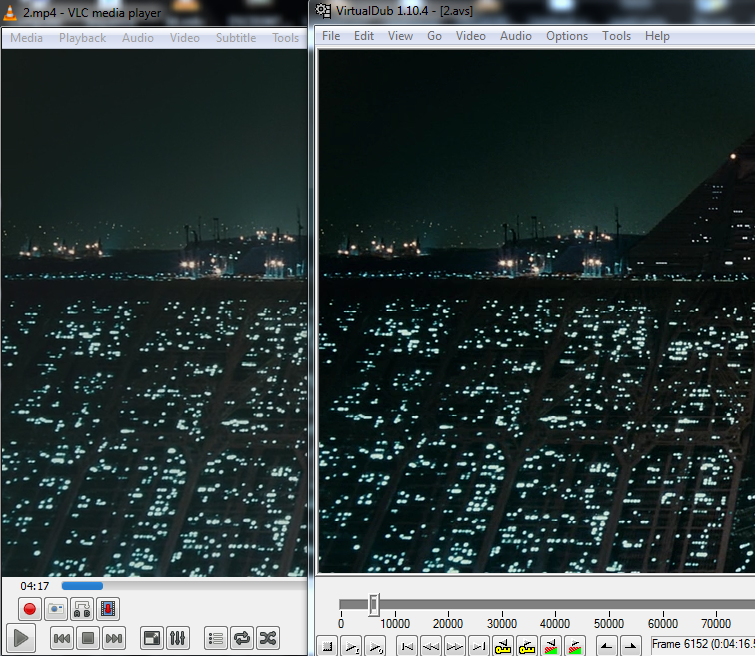Open VirtualDub View menu
This screenshot has width=755, height=656.
click(400, 36)
